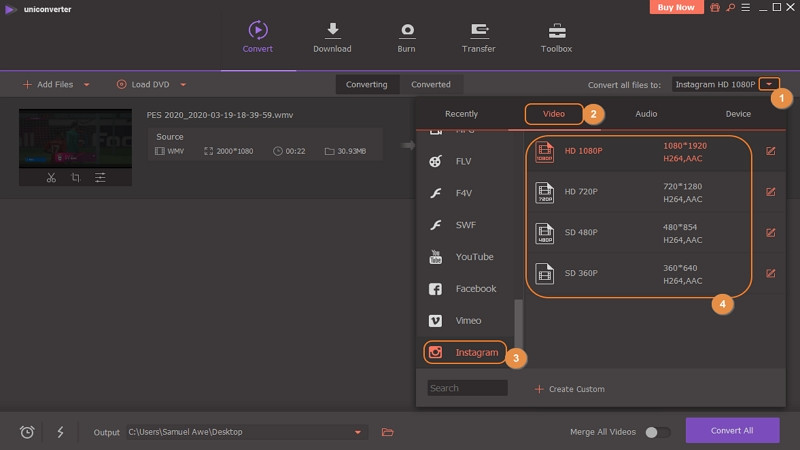
Task: Click the effects adjust sliders icon
Action: (x=100, y=178)
